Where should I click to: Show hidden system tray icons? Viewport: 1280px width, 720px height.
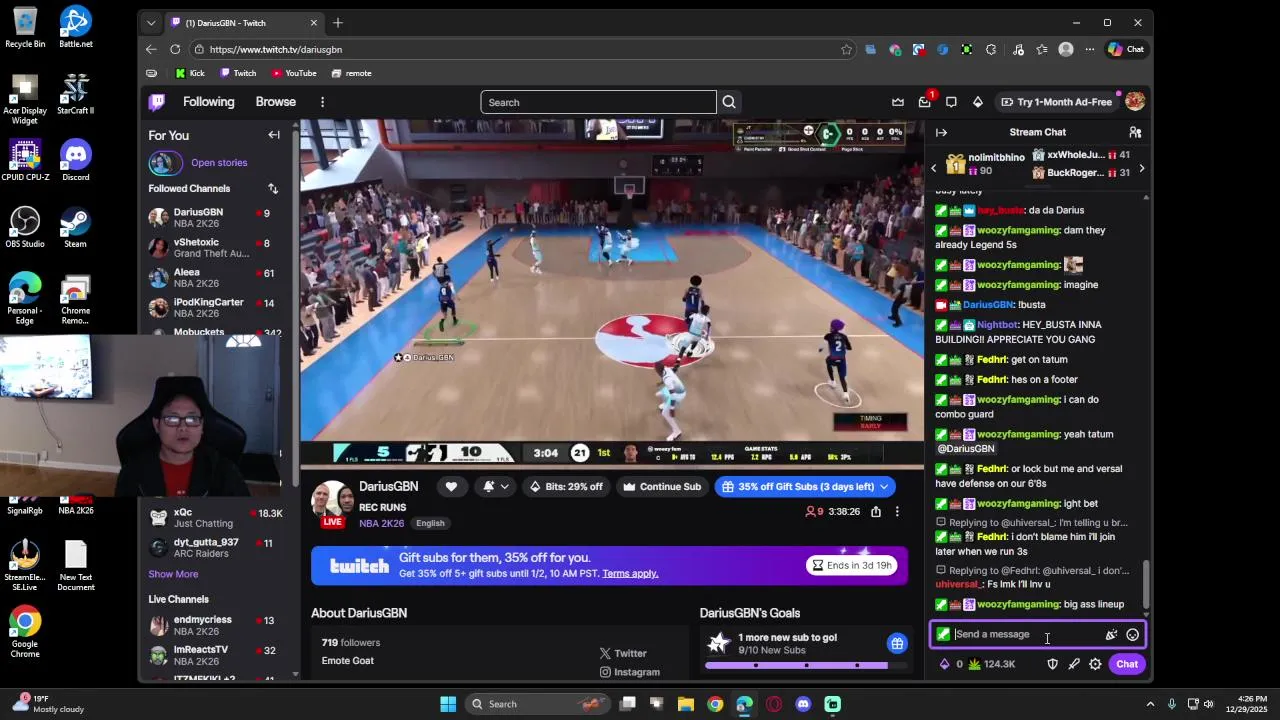[1150, 704]
